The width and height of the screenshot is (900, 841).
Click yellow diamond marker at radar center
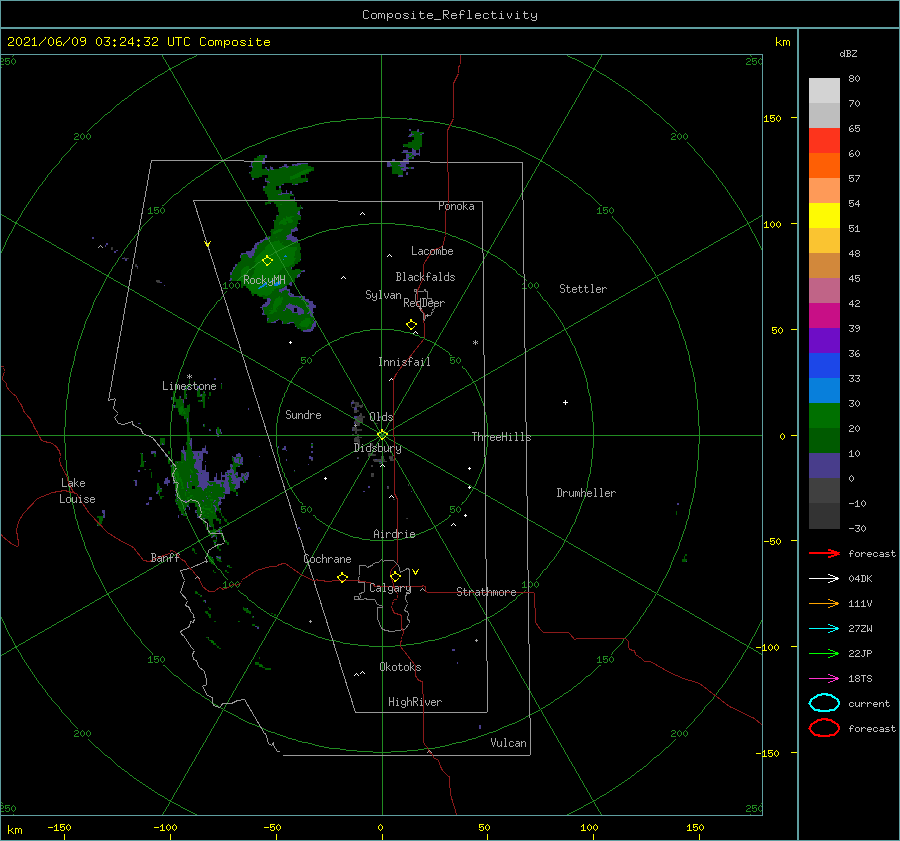coord(382,435)
